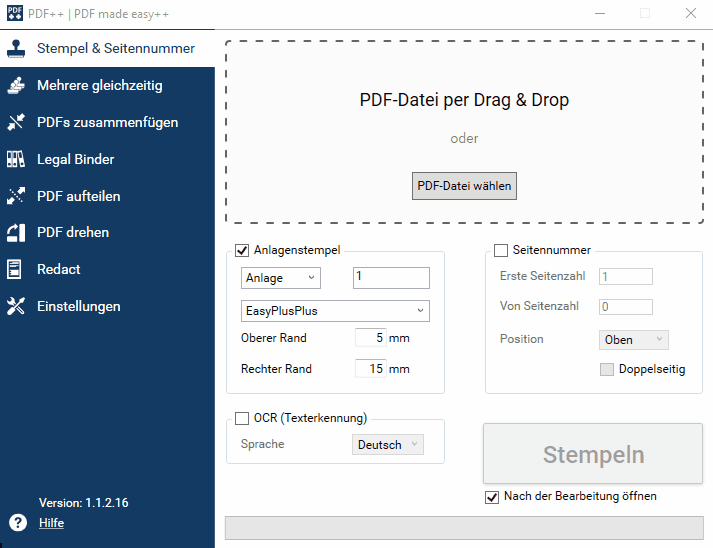Click the 'PDF-Datei per Drag & Drop' heading
This screenshot has width=713, height=548.
coord(464,100)
